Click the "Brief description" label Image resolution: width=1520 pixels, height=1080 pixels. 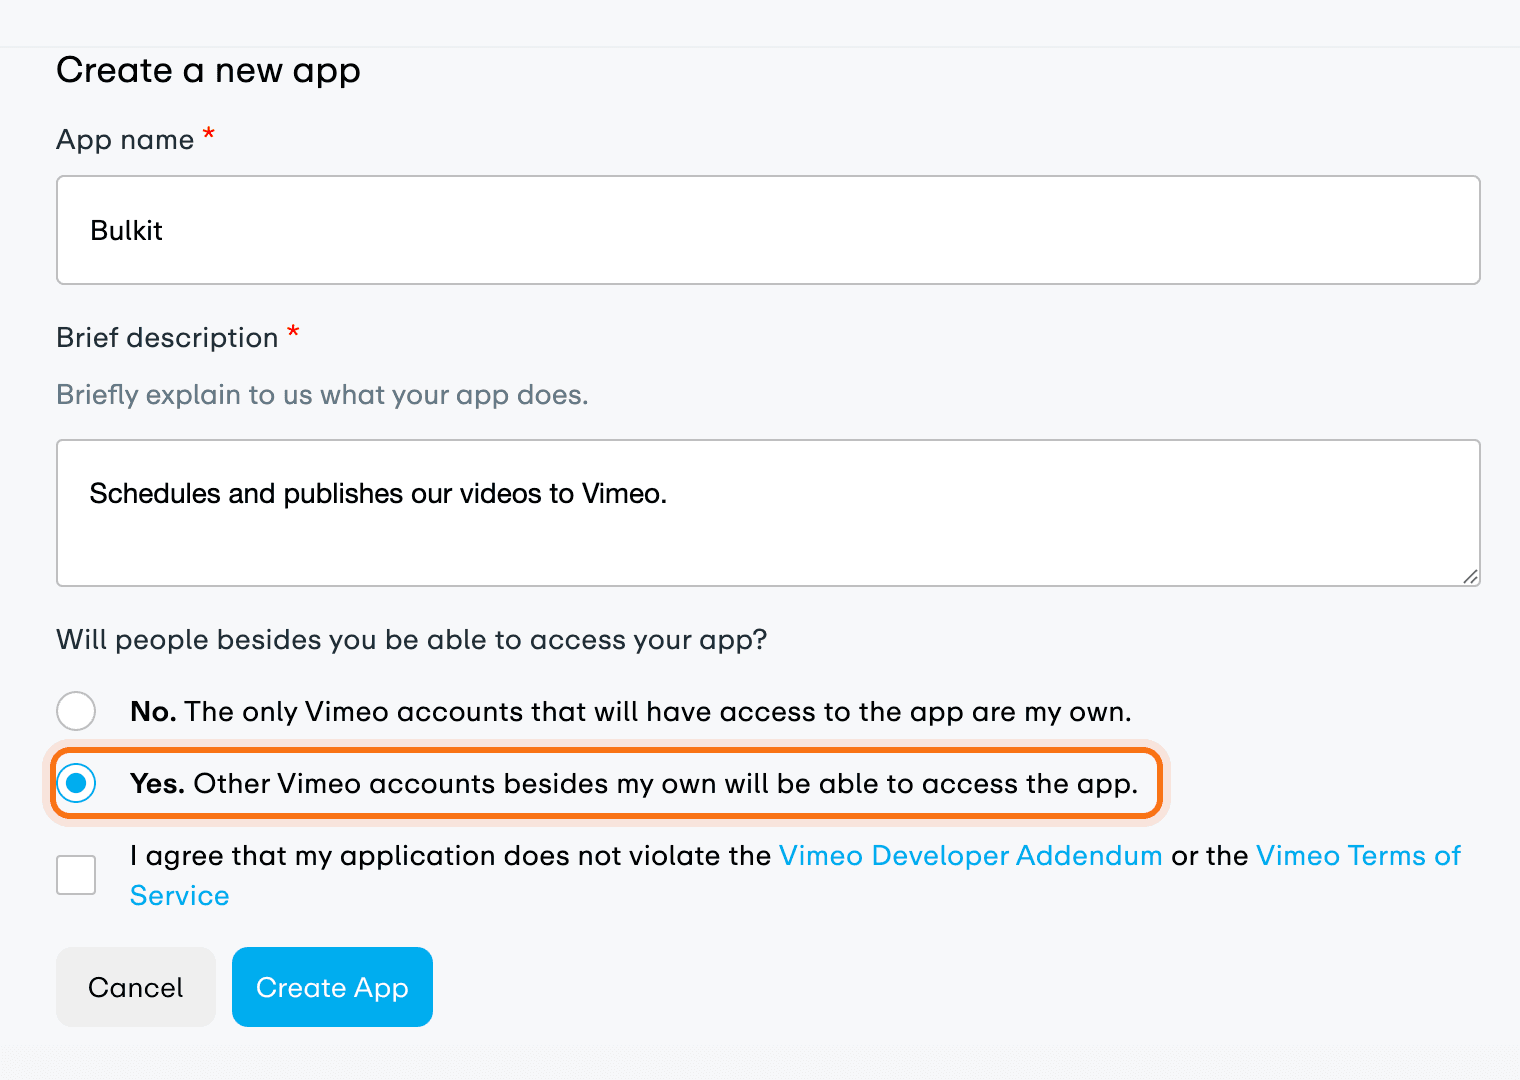coord(167,338)
